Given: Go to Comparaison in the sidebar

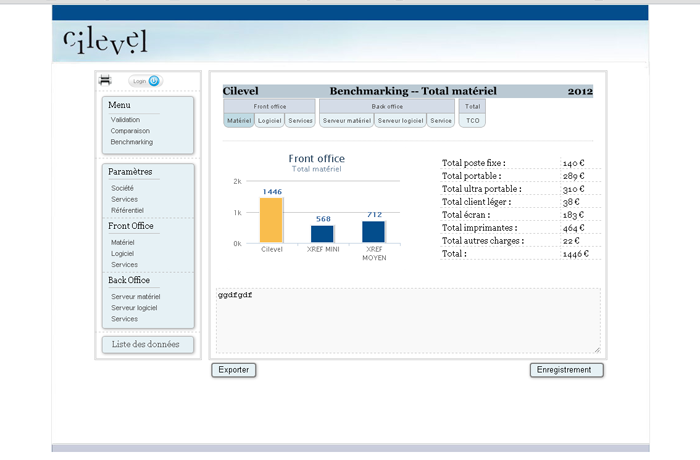Looking at the screenshot, I should pos(130,130).
